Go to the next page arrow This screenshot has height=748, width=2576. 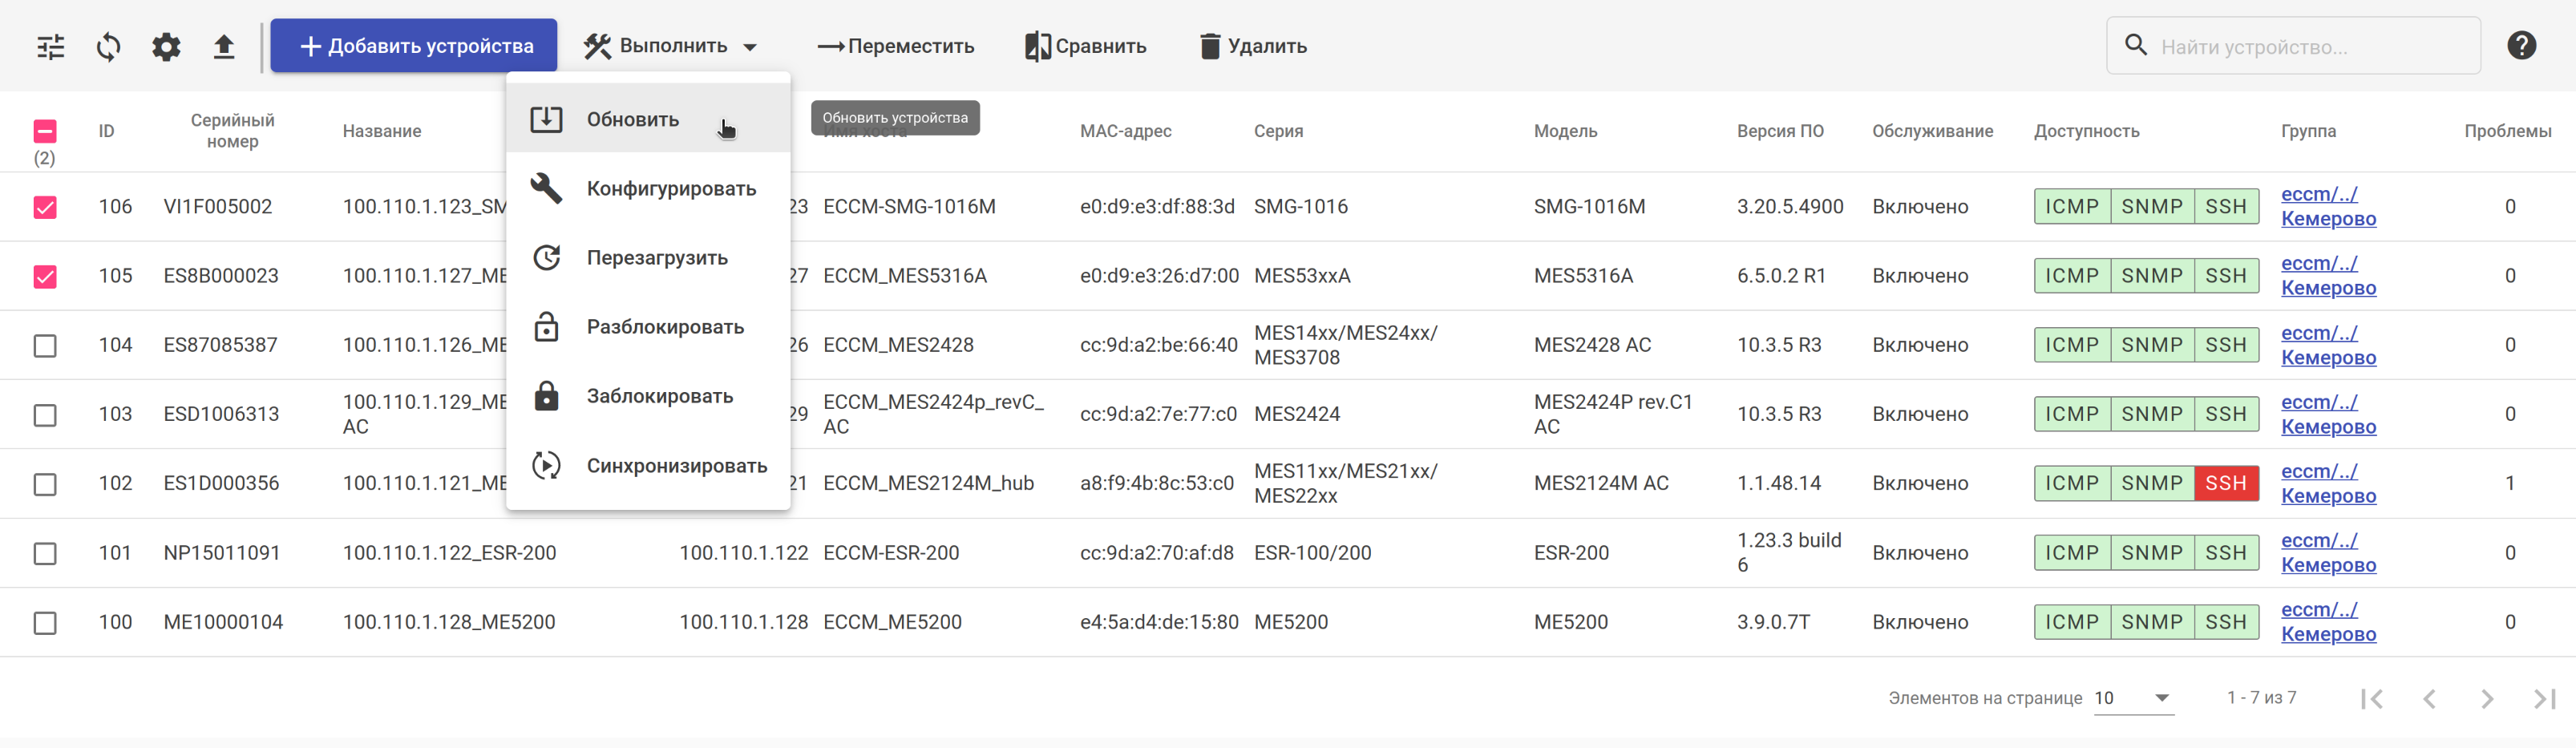click(2486, 699)
